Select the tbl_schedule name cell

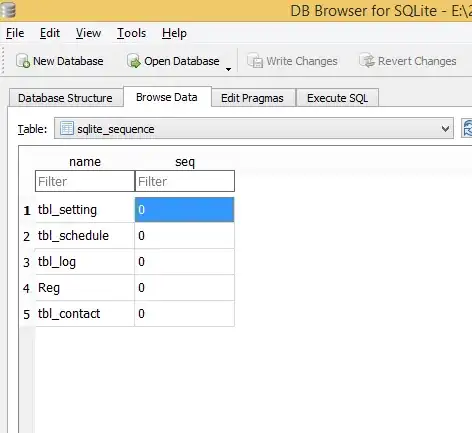pos(85,236)
